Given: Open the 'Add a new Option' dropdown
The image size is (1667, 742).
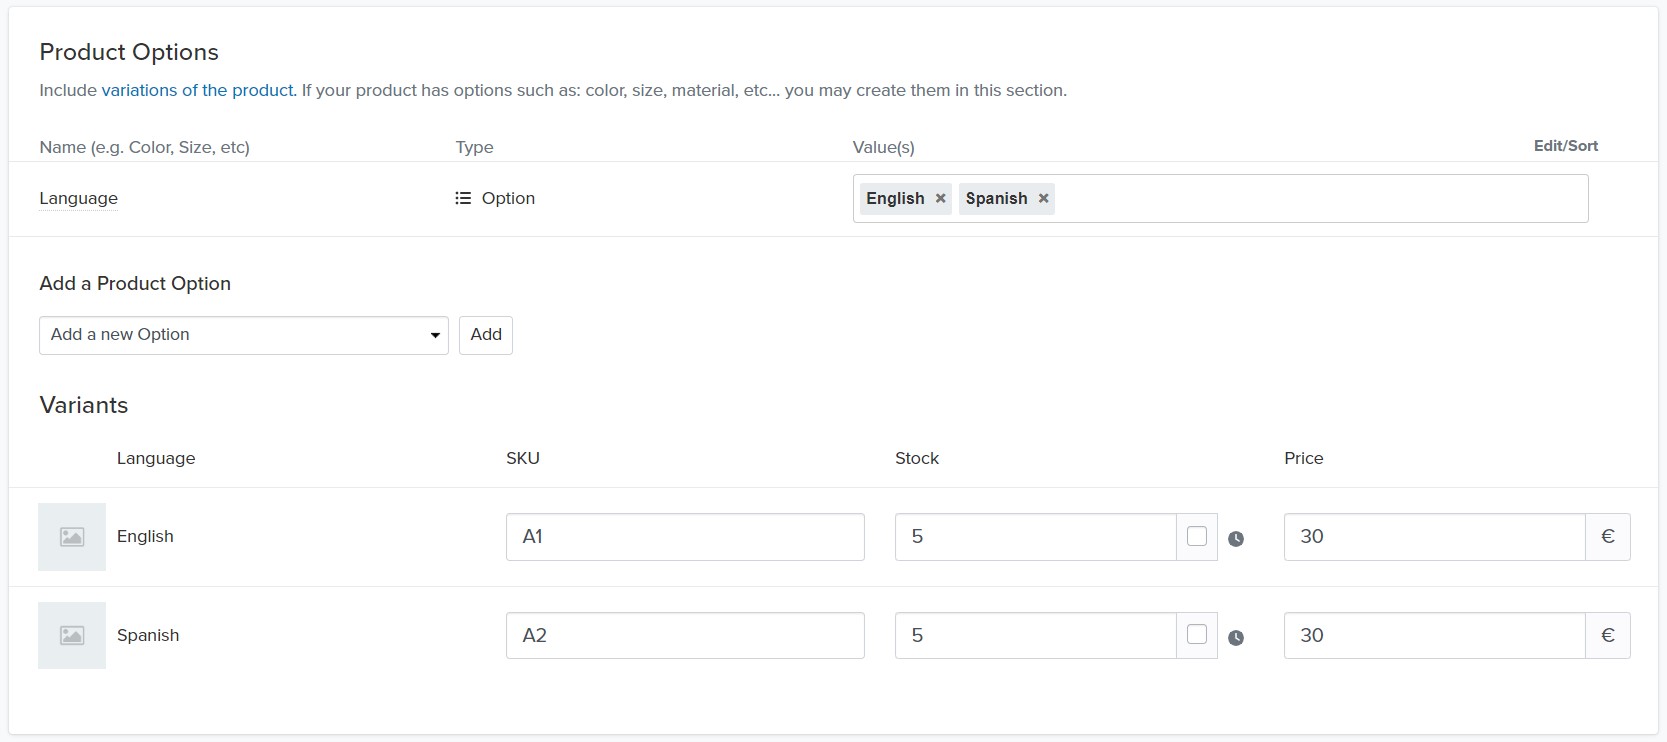Looking at the screenshot, I should (243, 335).
